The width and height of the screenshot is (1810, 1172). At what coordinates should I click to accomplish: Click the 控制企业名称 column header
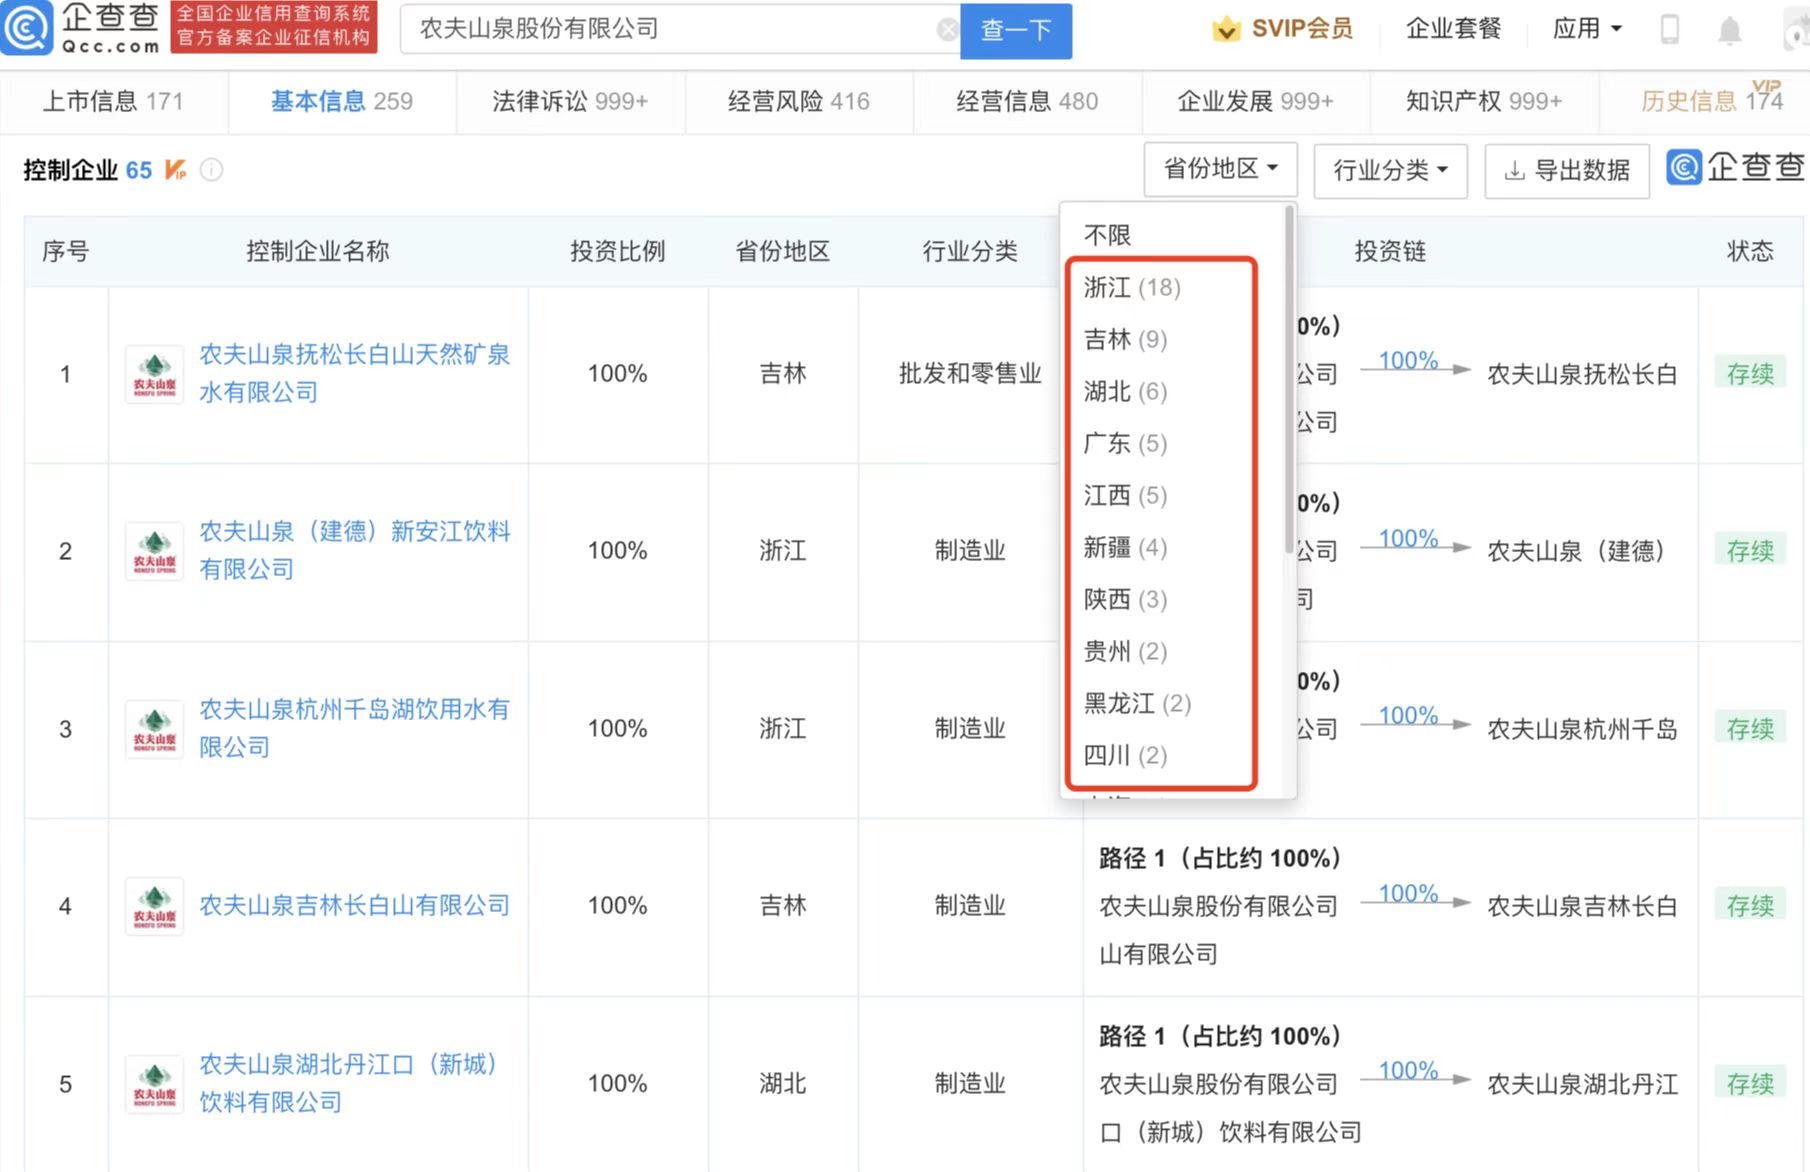tap(318, 251)
